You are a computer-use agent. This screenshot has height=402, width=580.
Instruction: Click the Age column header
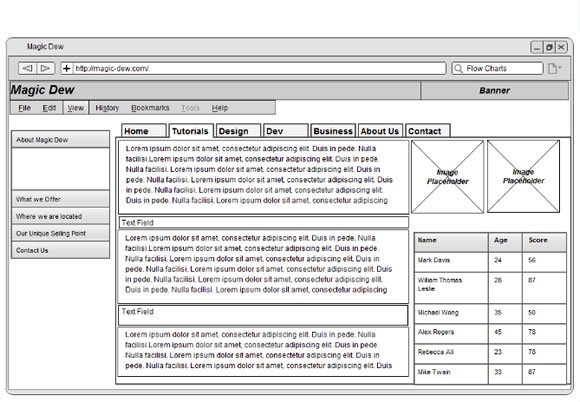click(x=505, y=242)
